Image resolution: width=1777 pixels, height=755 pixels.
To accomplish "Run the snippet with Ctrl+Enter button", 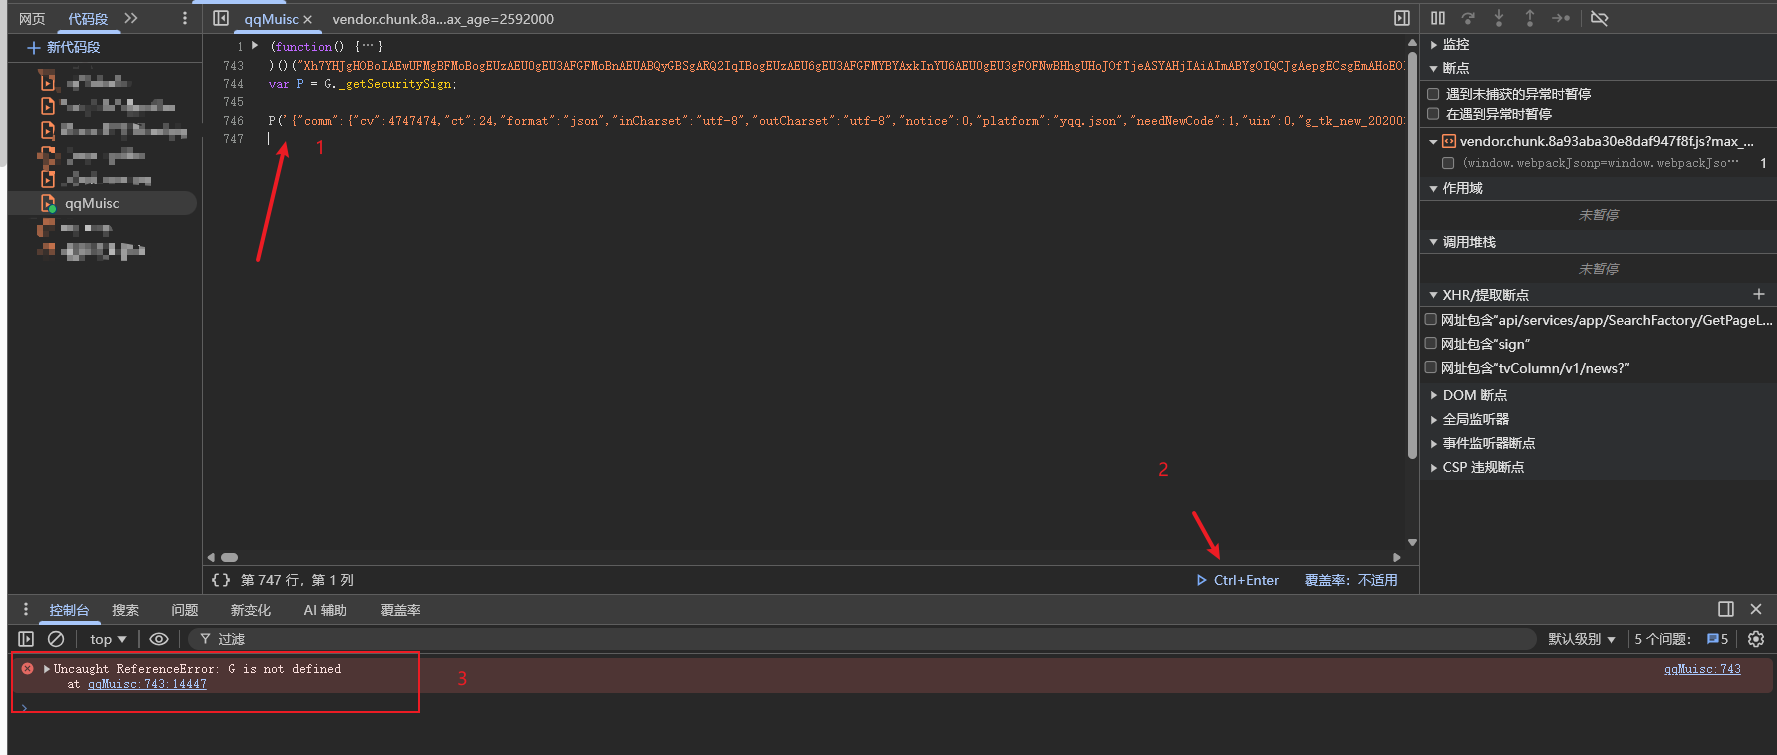I will coord(1238,580).
